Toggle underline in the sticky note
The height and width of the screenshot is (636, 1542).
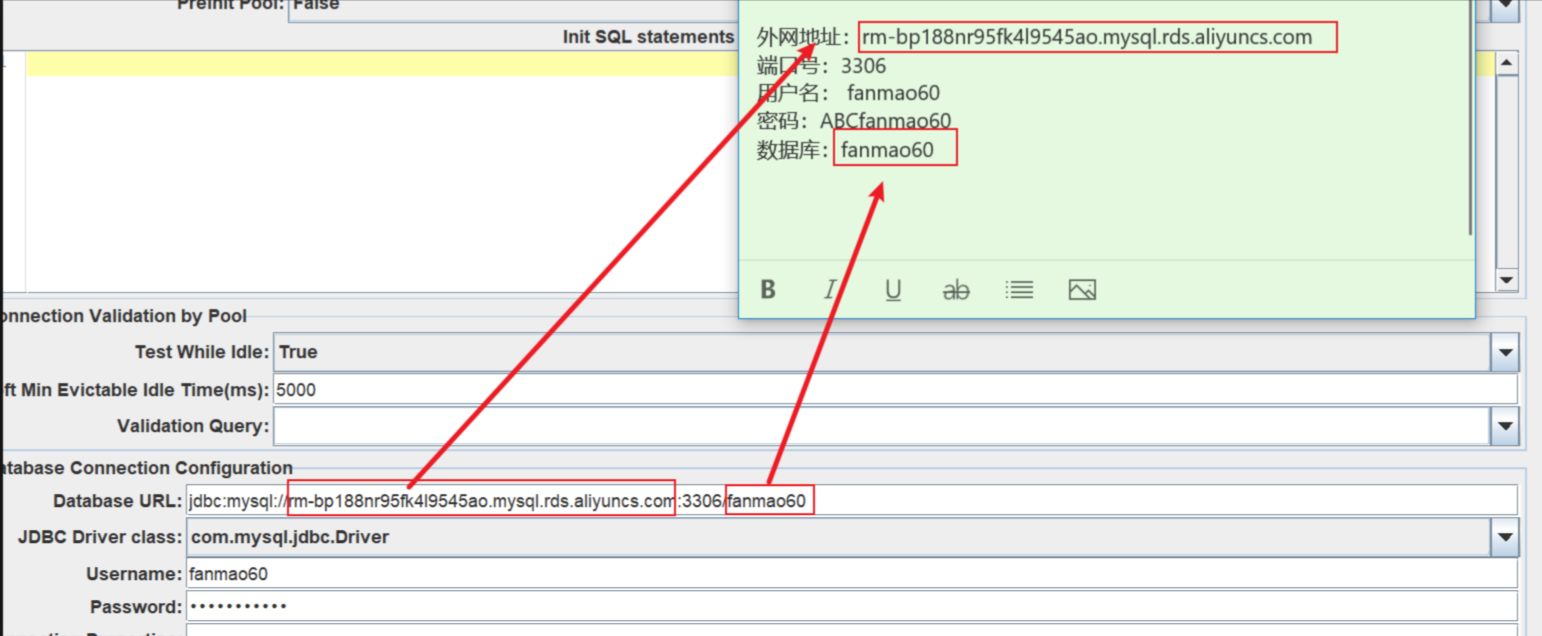(x=893, y=290)
